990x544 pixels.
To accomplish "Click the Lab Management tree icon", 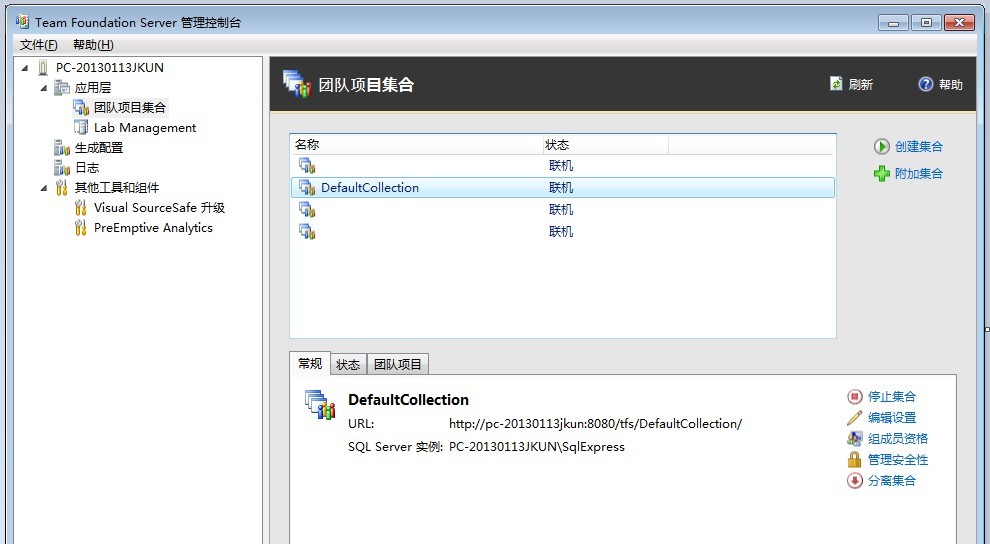I will pos(81,127).
